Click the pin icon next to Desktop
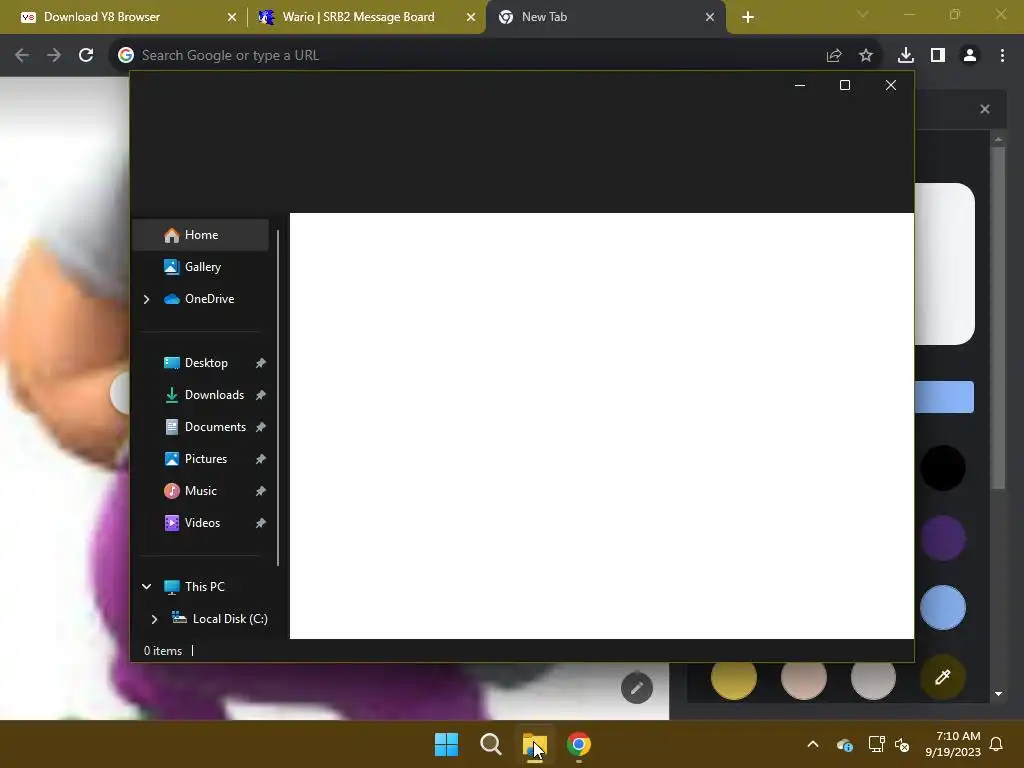Screen dimensions: 1024x768 pyautogui.click(x=261, y=363)
